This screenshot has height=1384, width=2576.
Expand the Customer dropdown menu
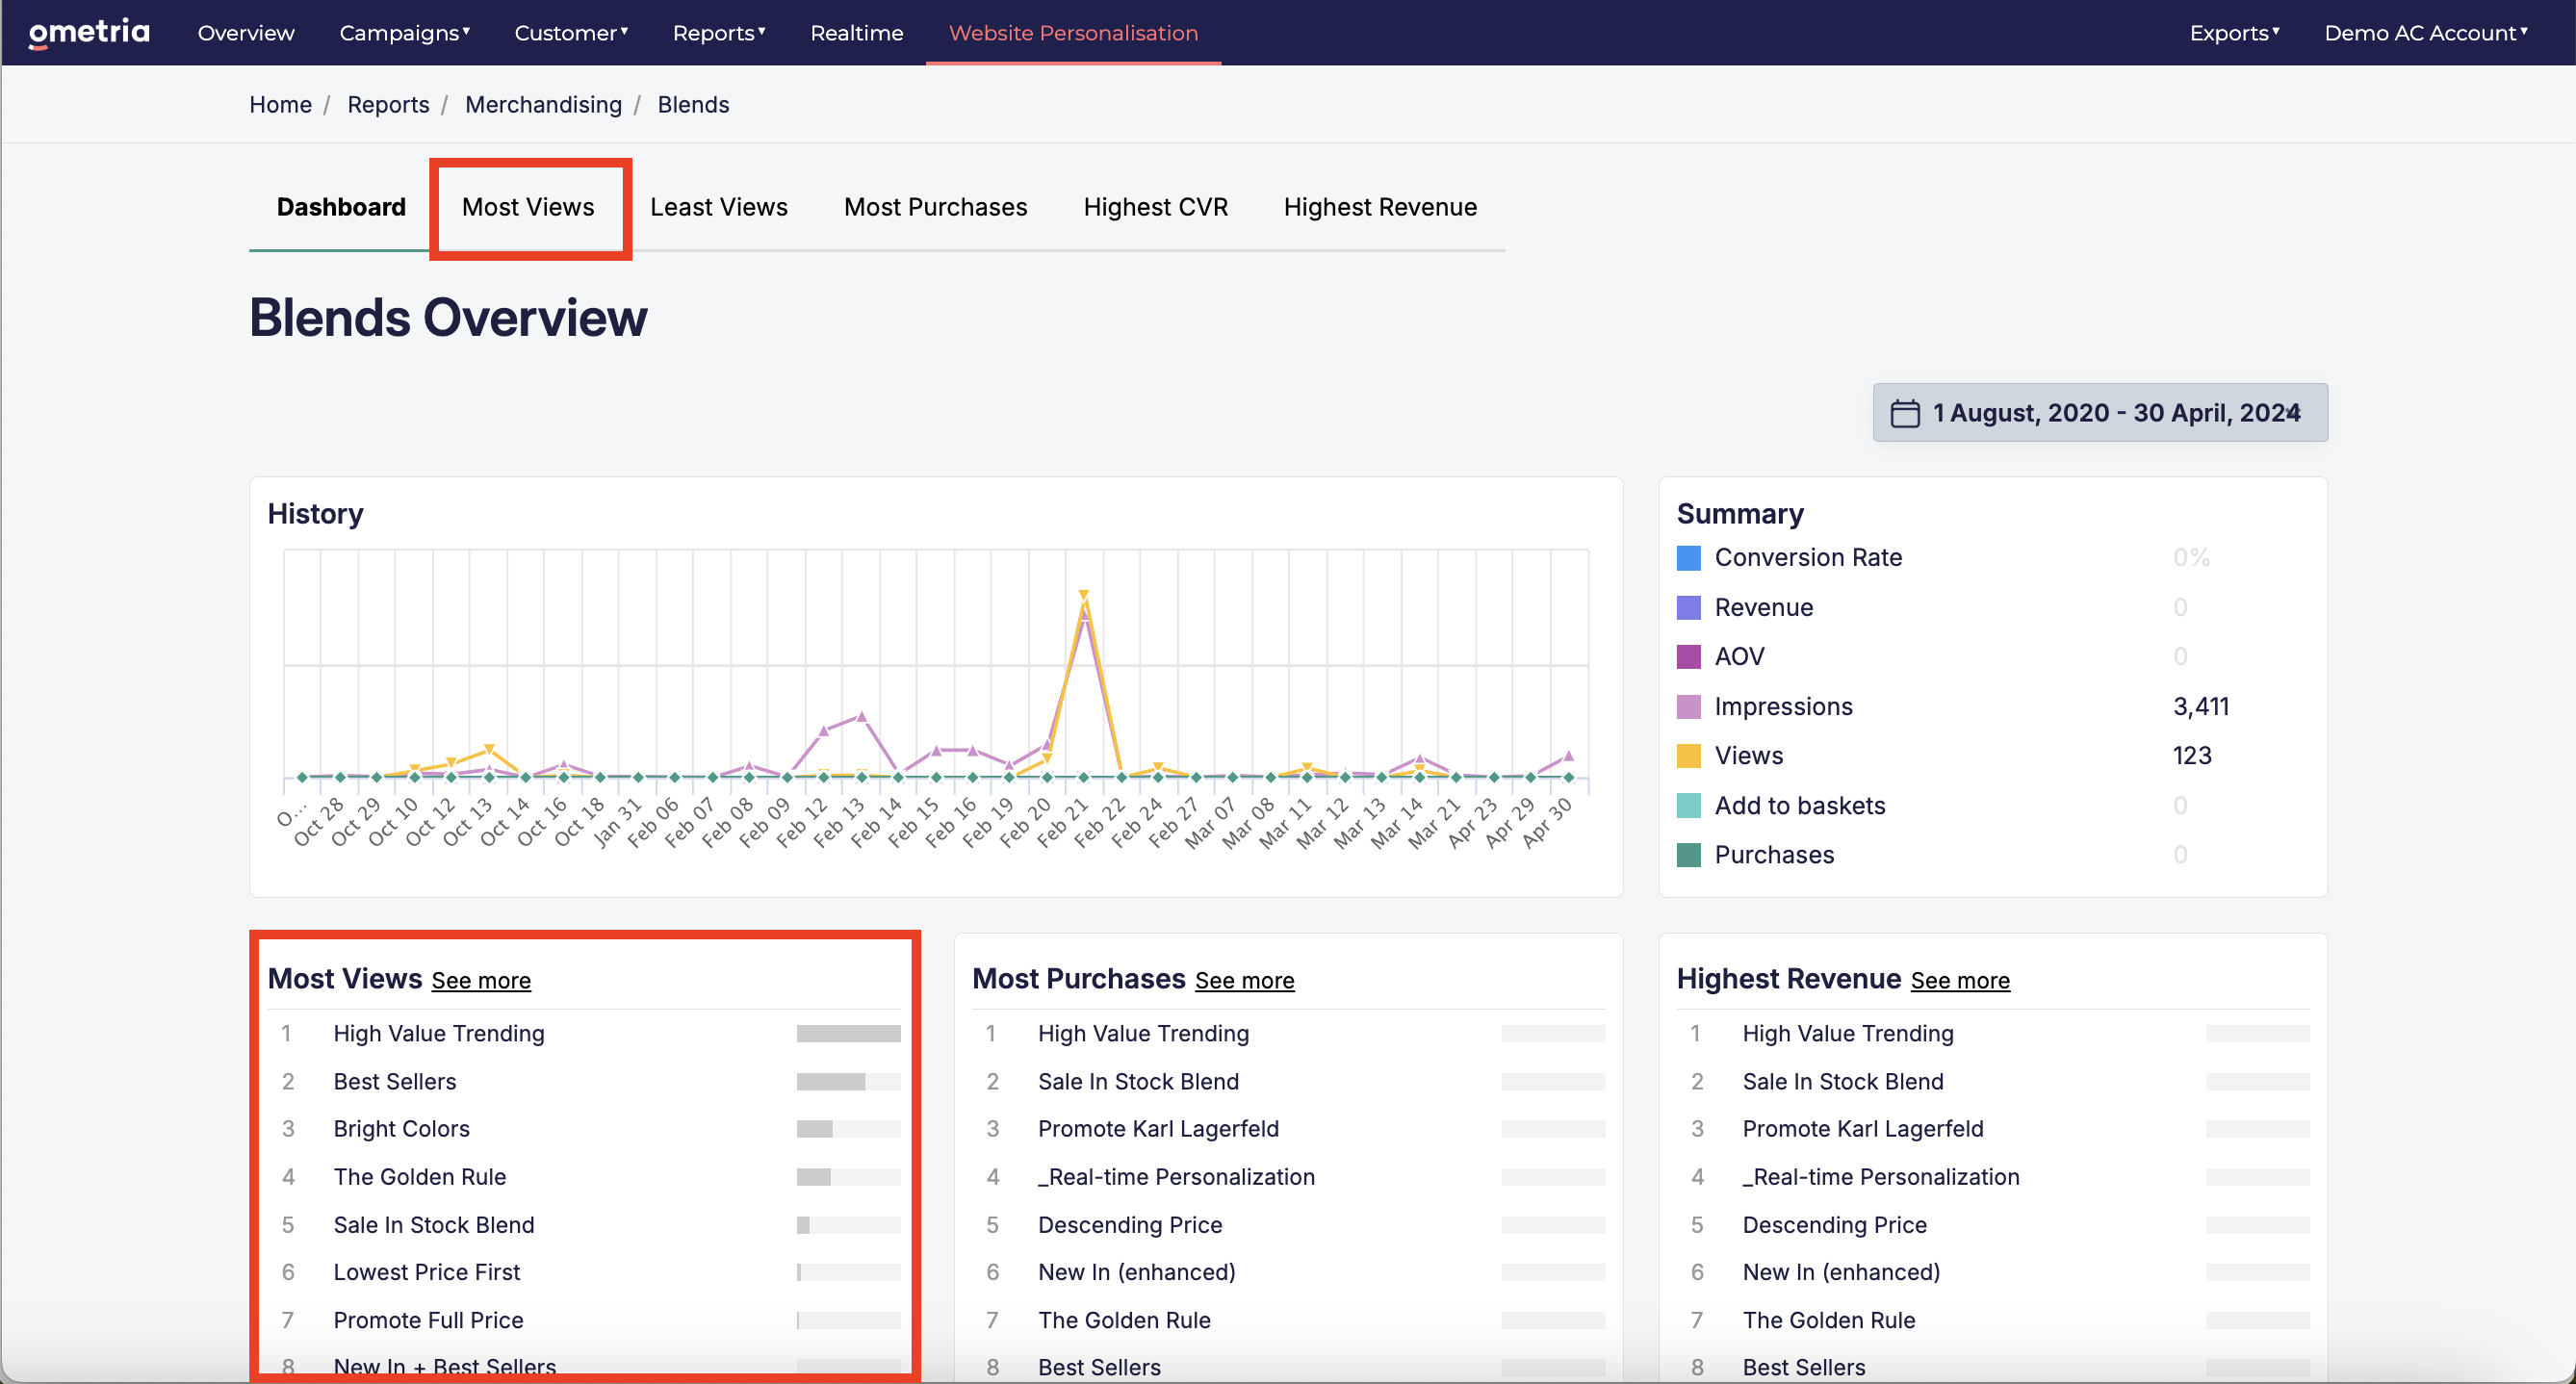coord(571,33)
